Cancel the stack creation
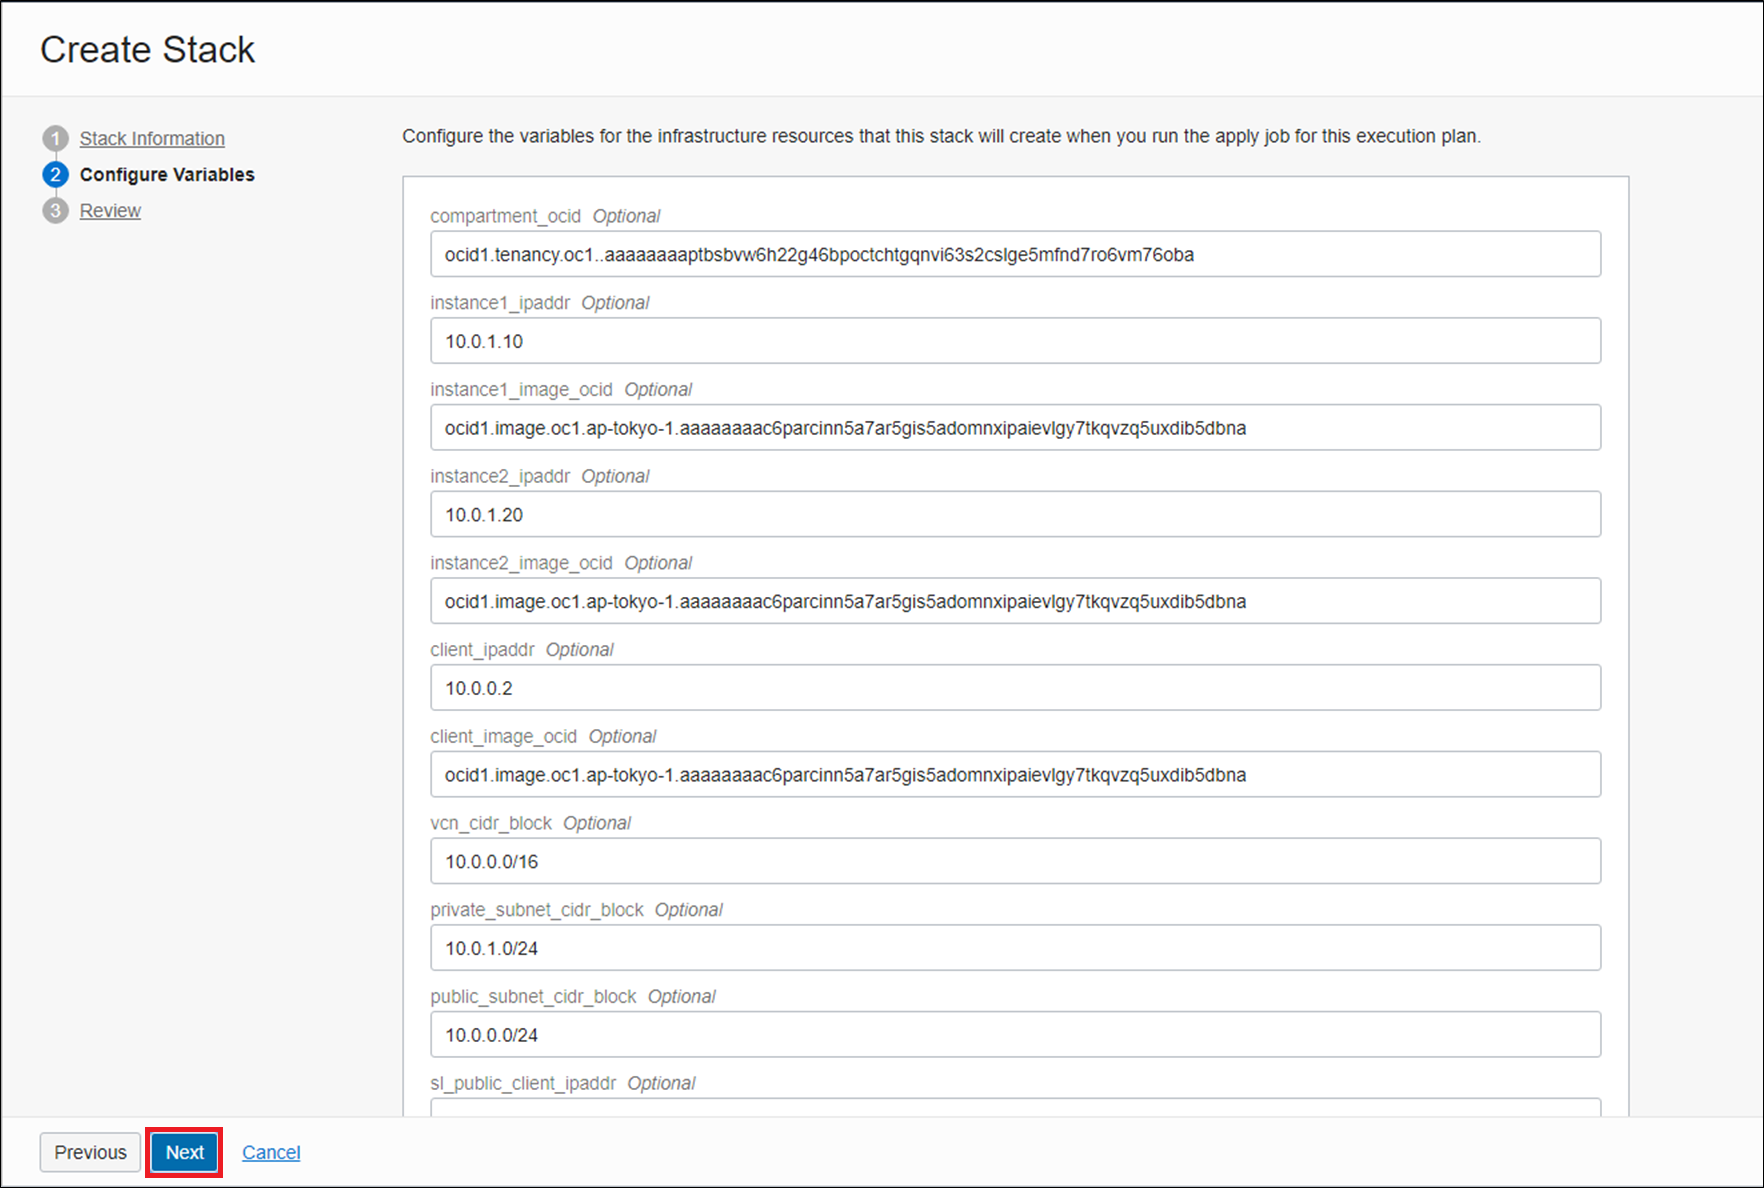The image size is (1764, 1188). (x=270, y=1152)
